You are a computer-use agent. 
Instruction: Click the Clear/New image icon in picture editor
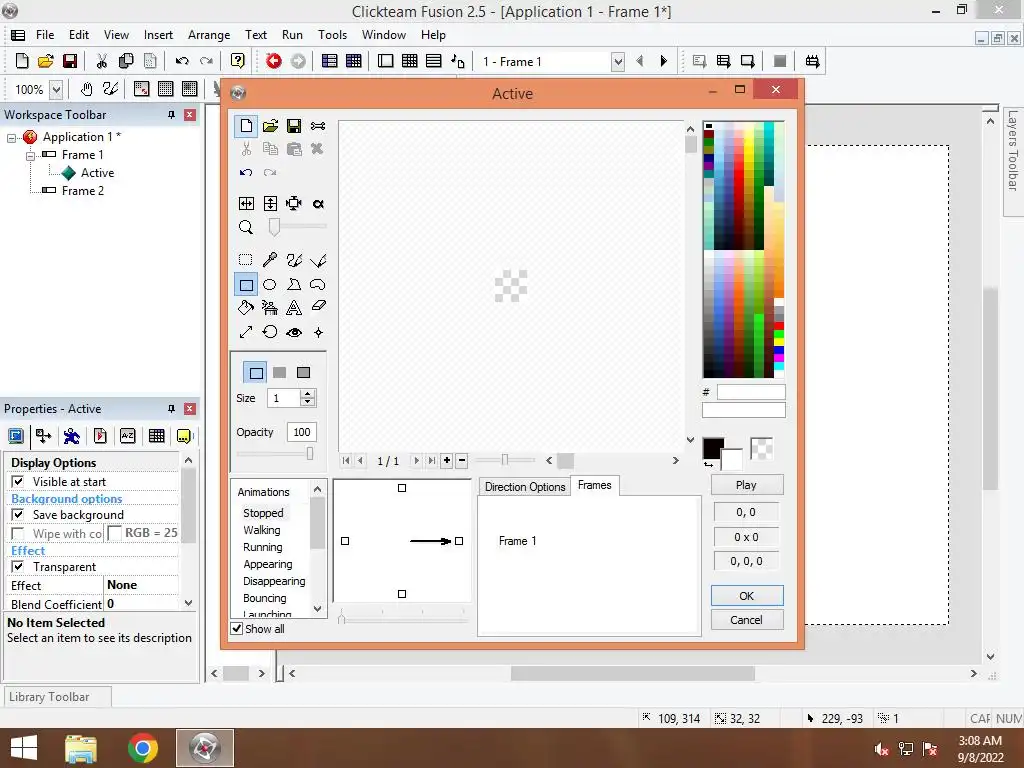click(246, 125)
